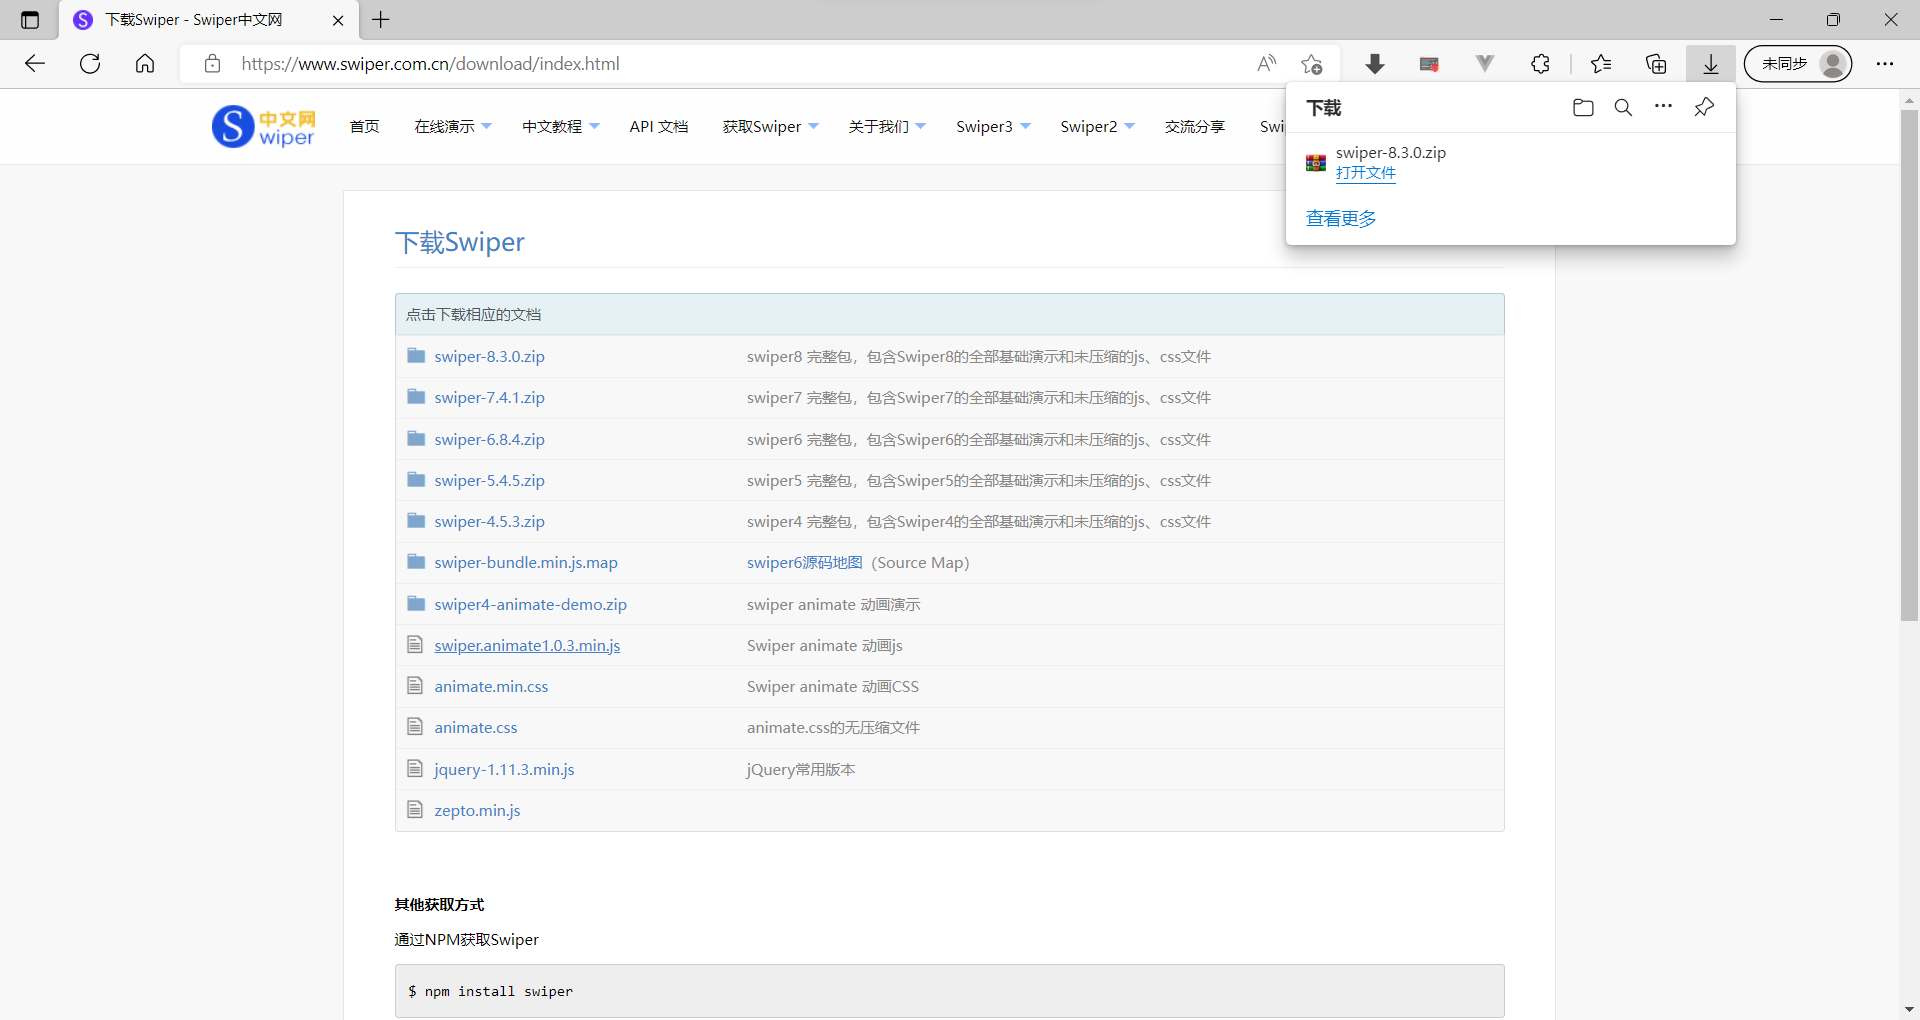Click the address bar URL
Viewport: 1920px width, 1020px height.
pos(430,64)
